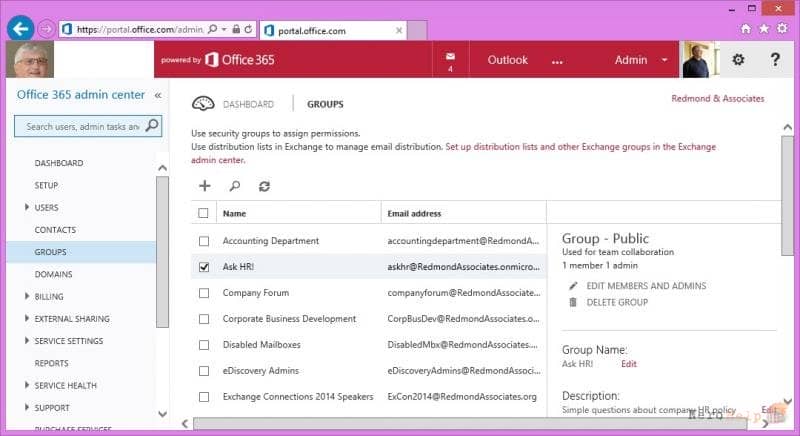This screenshot has width=800, height=436.
Task: Select the Company Forum group name
Action: click(256, 293)
